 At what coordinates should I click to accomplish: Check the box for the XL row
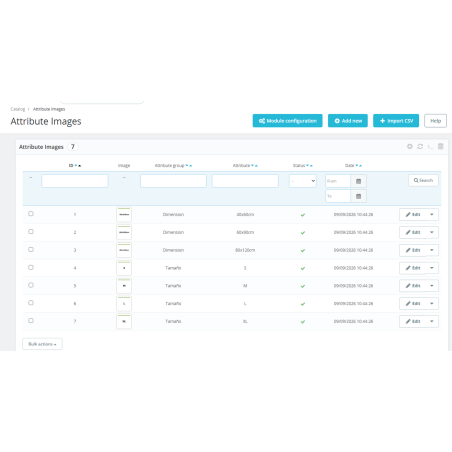coord(31,321)
